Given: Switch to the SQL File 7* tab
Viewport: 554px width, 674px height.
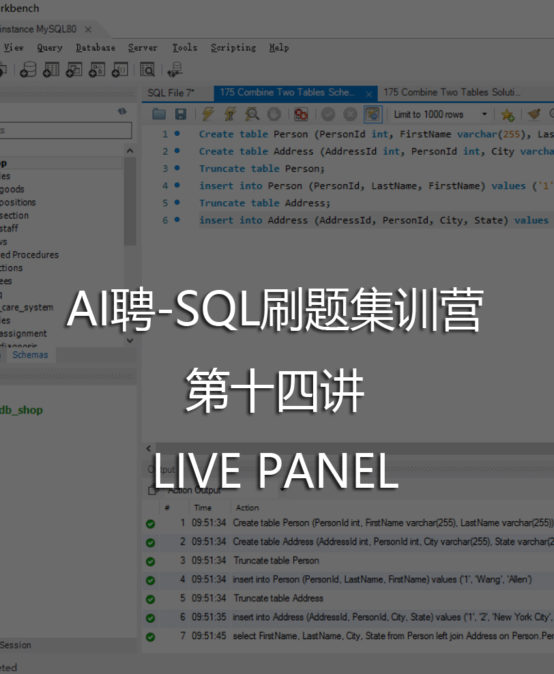Looking at the screenshot, I should click(x=171, y=93).
